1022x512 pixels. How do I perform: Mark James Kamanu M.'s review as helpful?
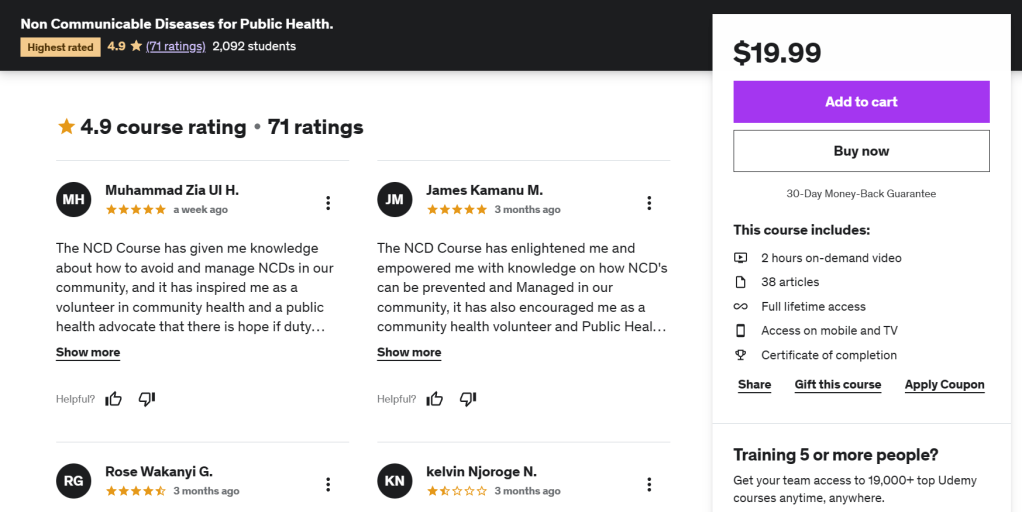435,399
